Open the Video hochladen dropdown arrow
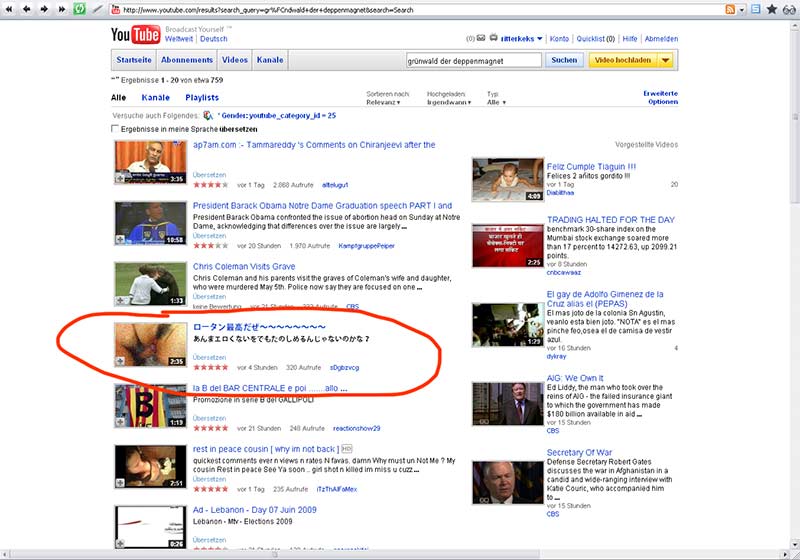 pos(665,60)
